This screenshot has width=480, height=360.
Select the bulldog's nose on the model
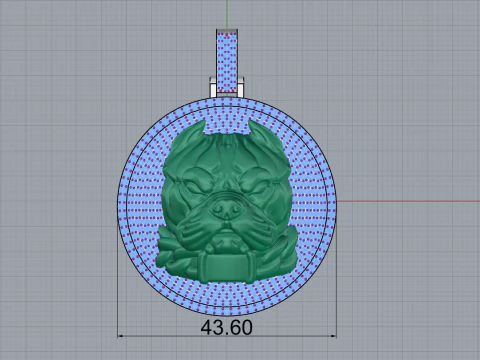coord(227,209)
